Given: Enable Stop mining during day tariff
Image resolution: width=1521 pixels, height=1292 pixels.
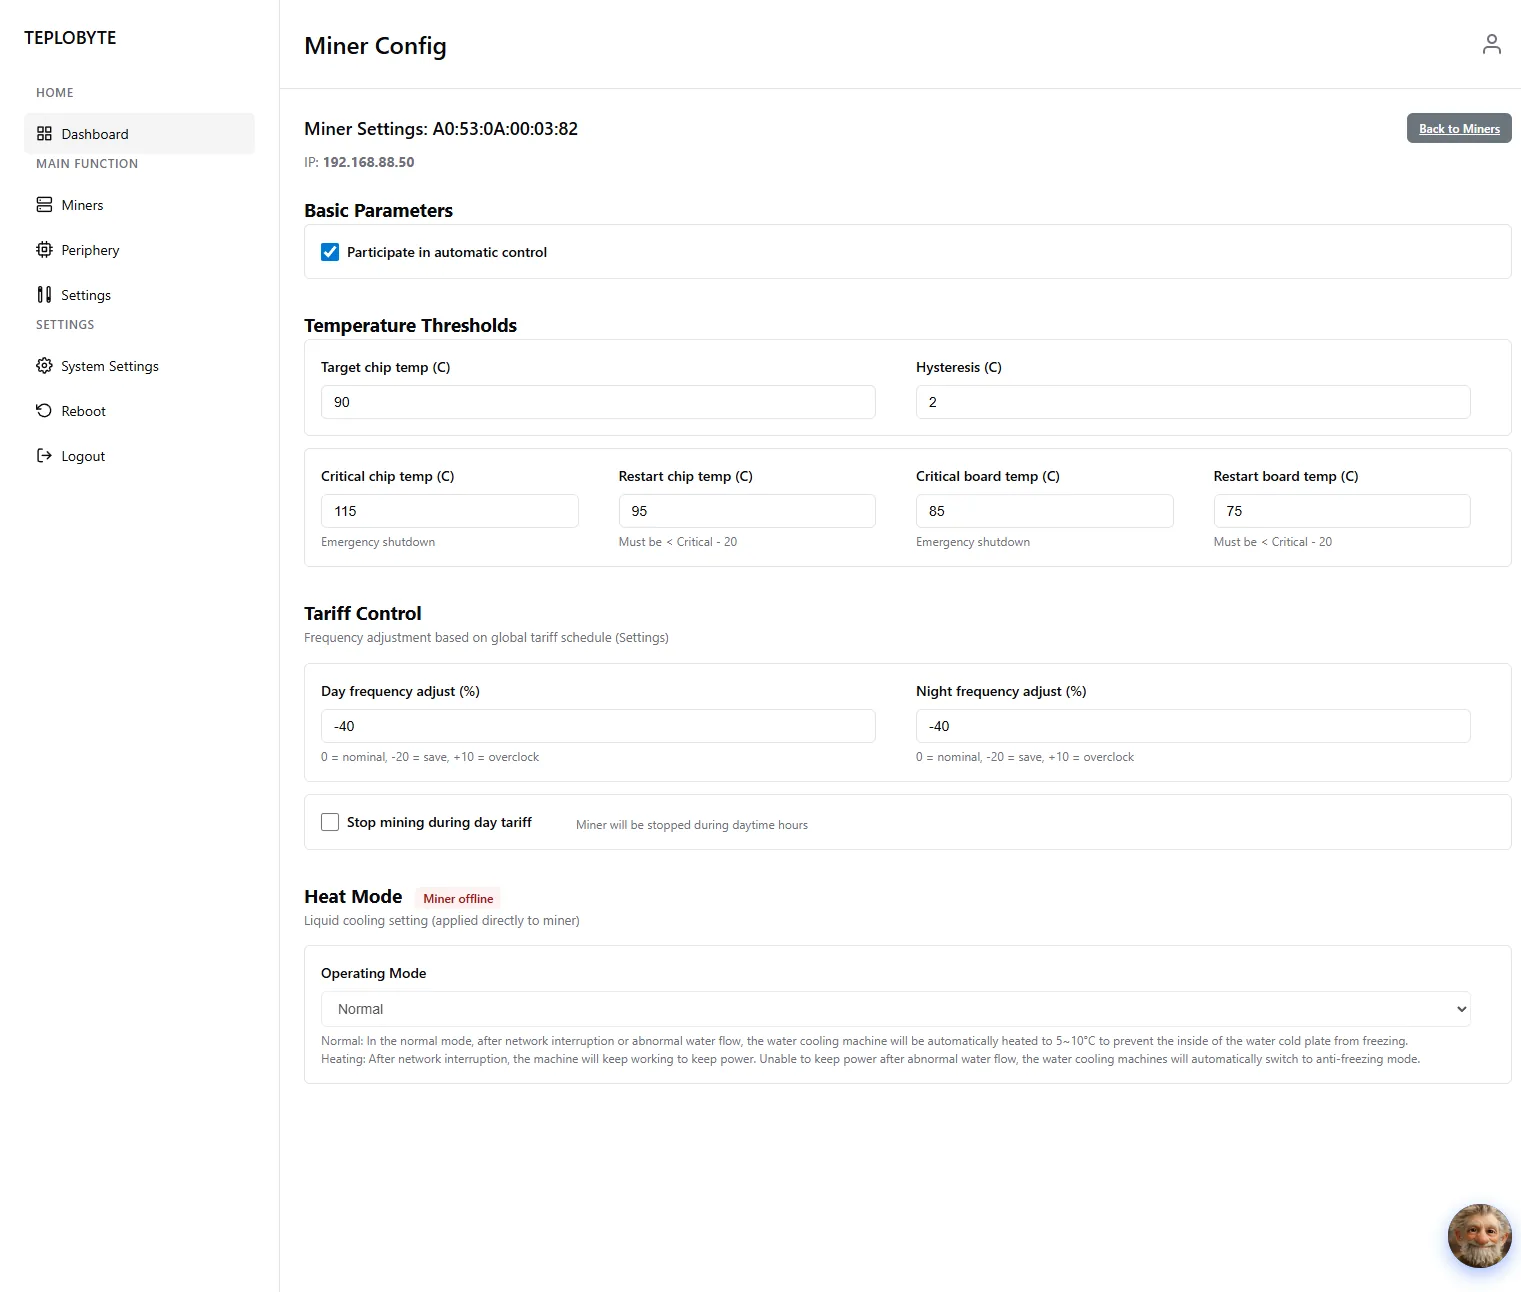Looking at the screenshot, I should tap(330, 822).
